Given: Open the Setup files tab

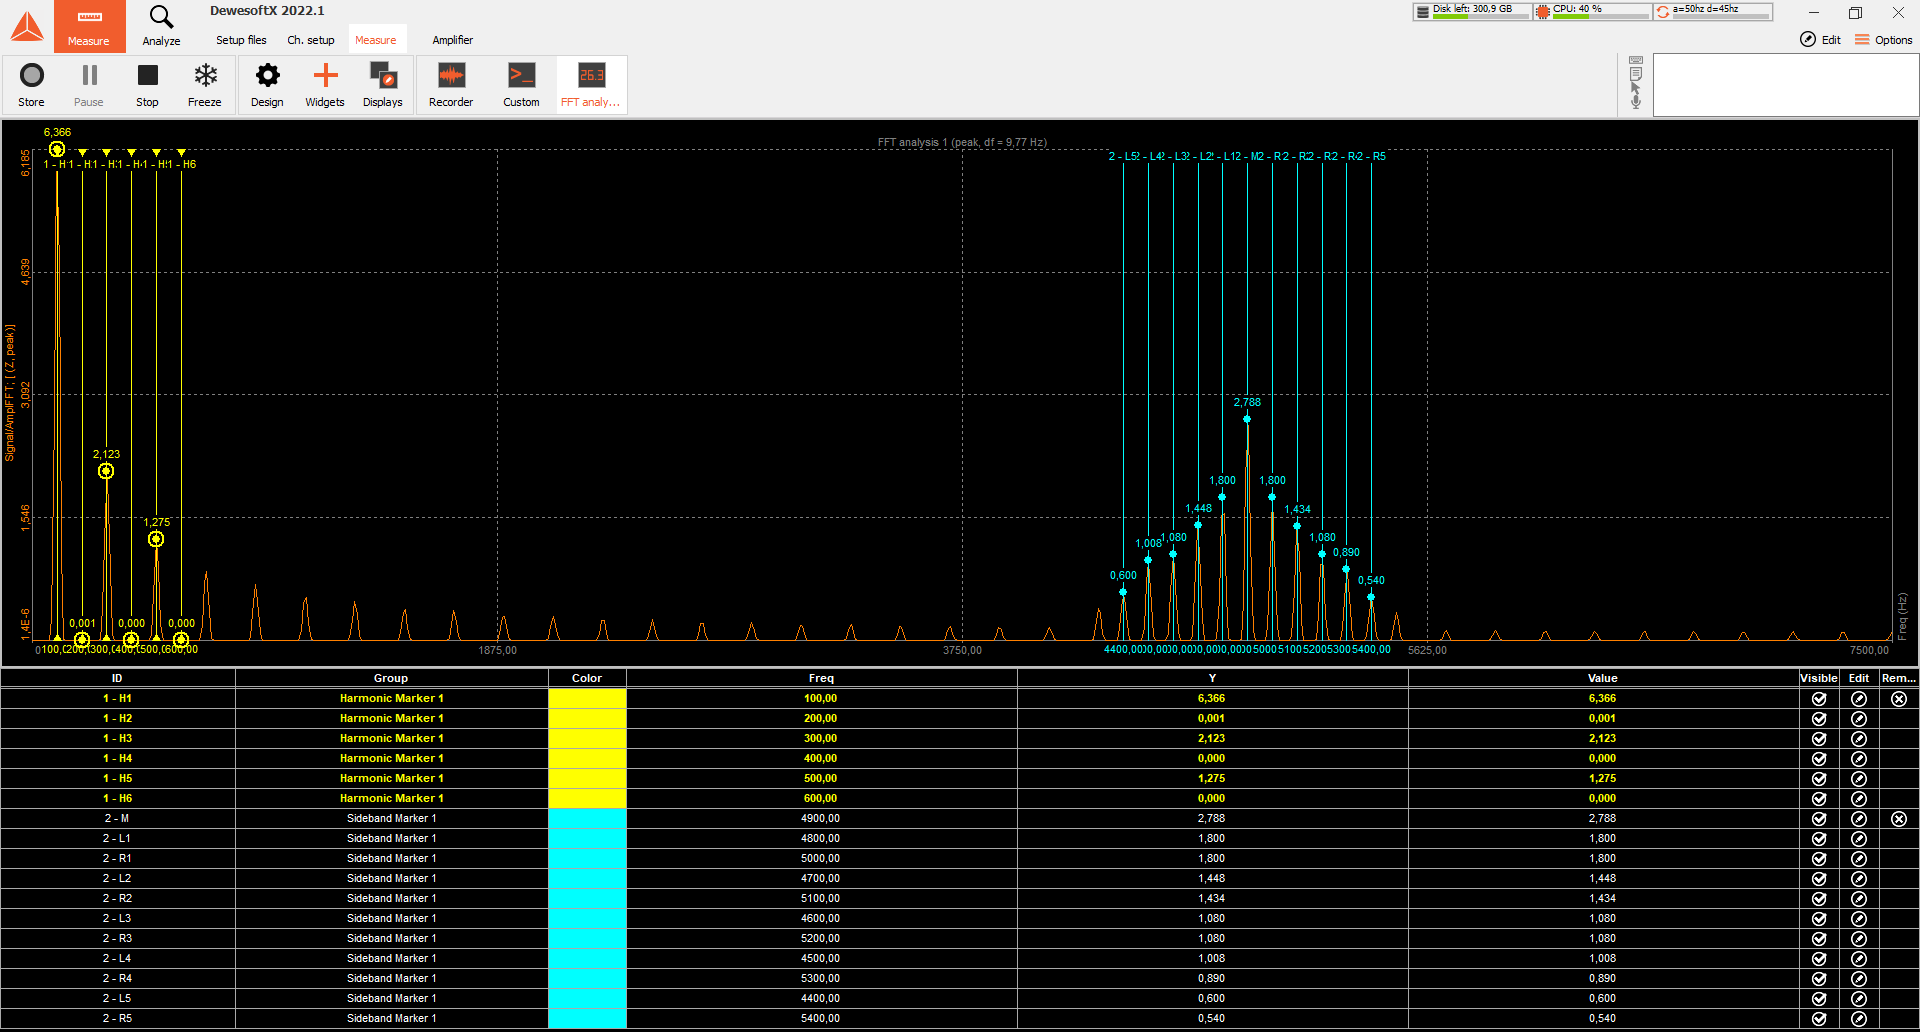Looking at the screenshot, I should click(241, 40).
